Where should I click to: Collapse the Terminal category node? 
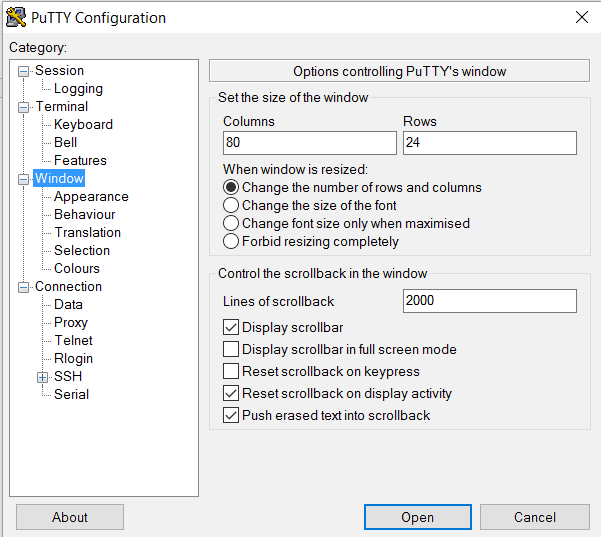[x=24, y=107]
